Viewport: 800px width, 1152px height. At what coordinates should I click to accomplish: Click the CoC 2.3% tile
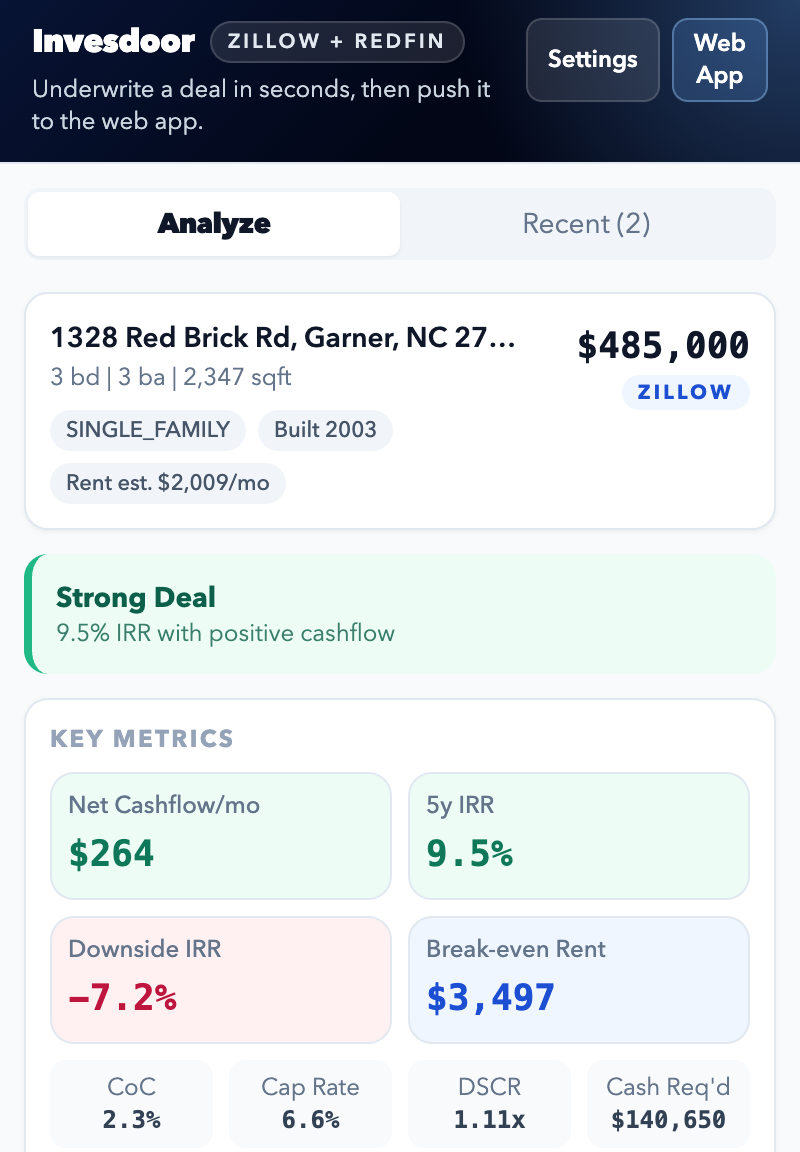[x=132, y=1103]
